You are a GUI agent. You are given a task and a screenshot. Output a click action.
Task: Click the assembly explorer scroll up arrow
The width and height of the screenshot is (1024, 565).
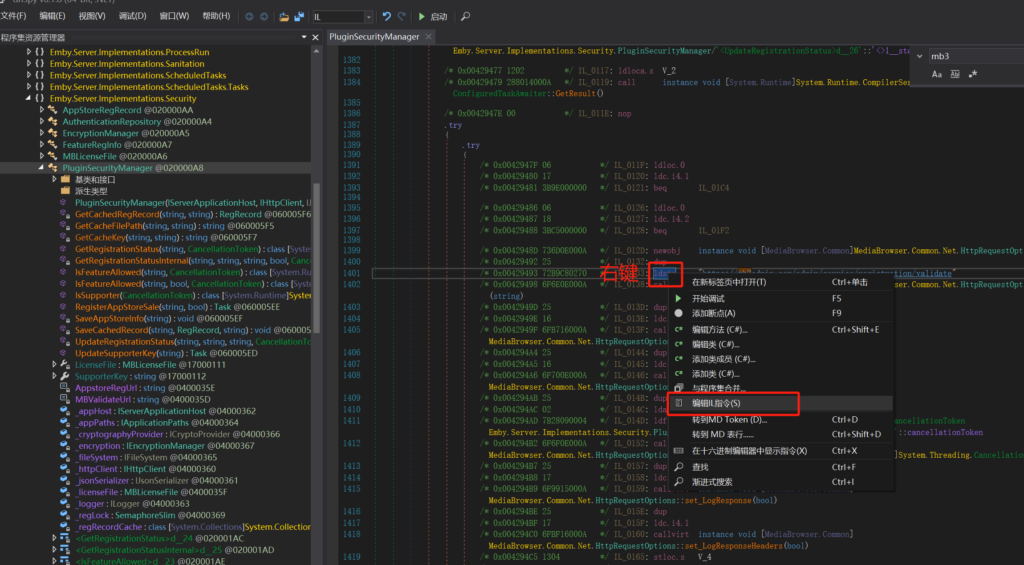pyautogui.click(x=317, y=51)
